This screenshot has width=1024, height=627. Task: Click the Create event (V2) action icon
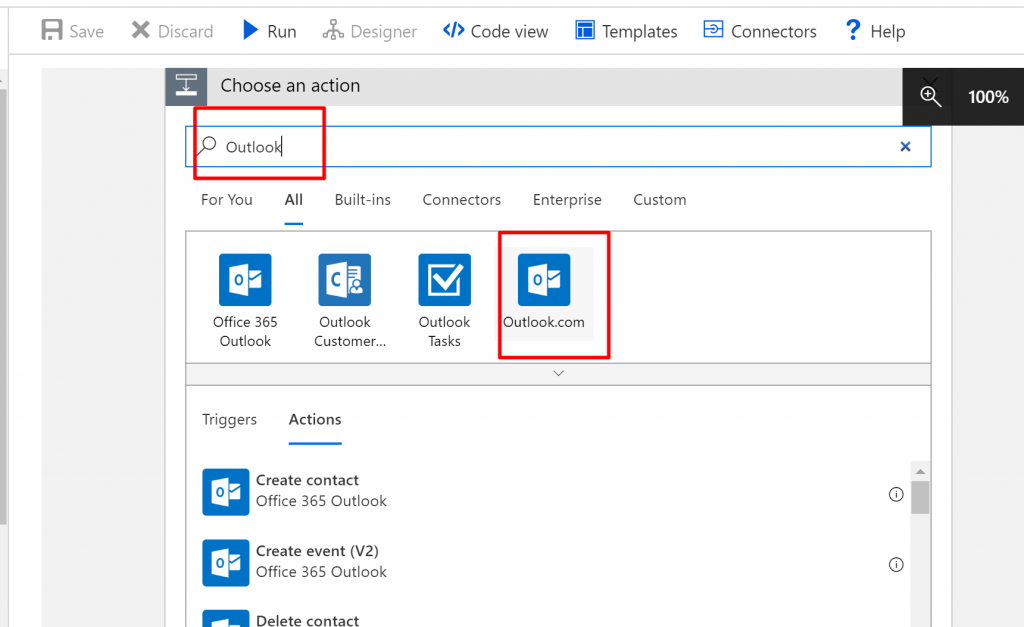(225, 562)
